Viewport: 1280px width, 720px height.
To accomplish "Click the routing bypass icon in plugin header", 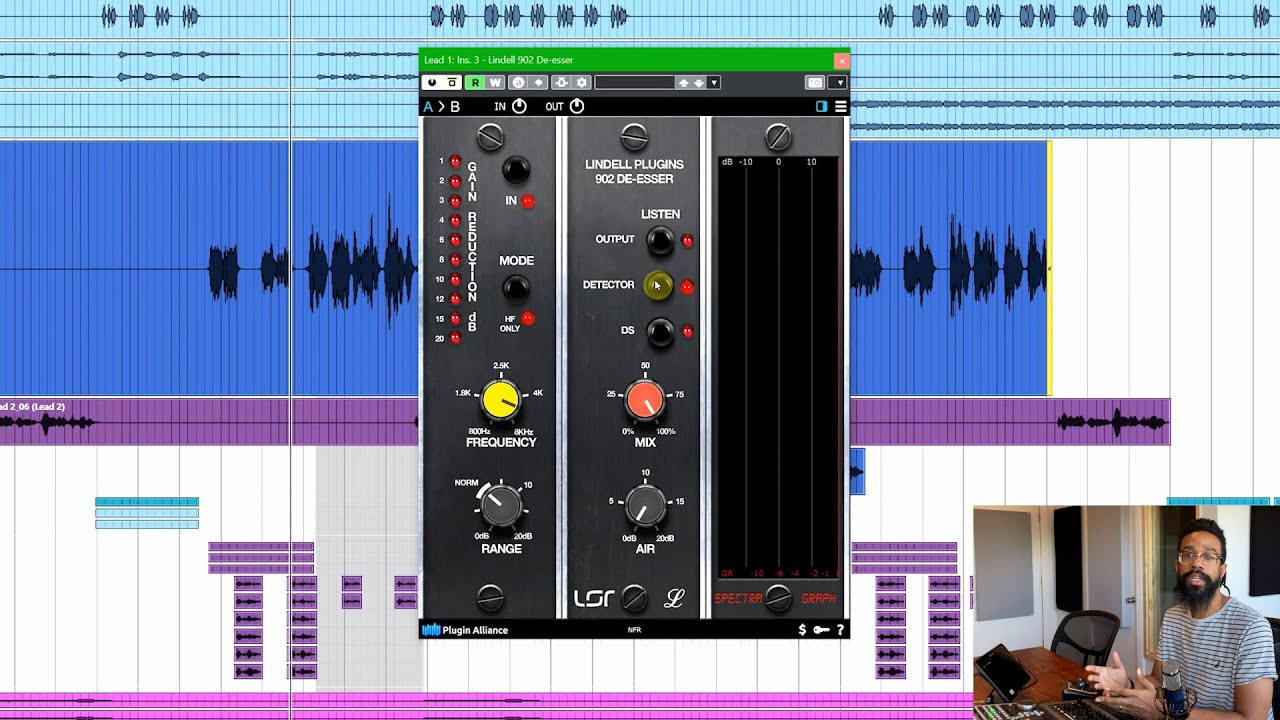I will tap(452, 83).
